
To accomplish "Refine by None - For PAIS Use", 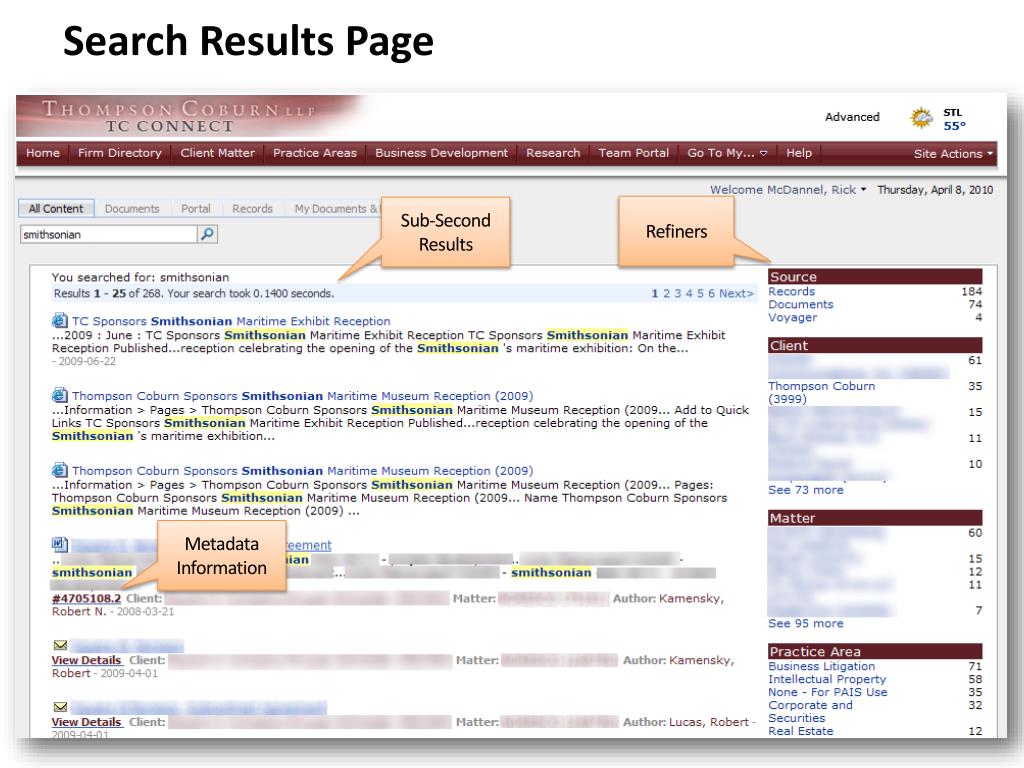I will tap(828, 692).
